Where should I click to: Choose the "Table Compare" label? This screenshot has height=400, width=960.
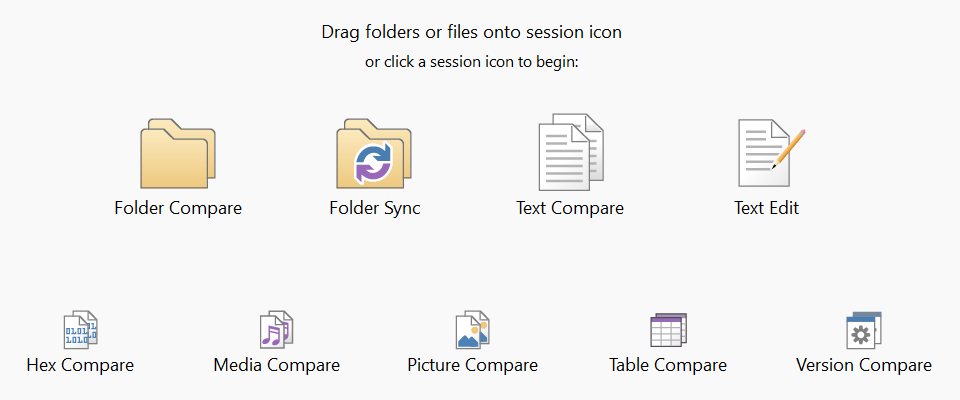click(668, 365)
